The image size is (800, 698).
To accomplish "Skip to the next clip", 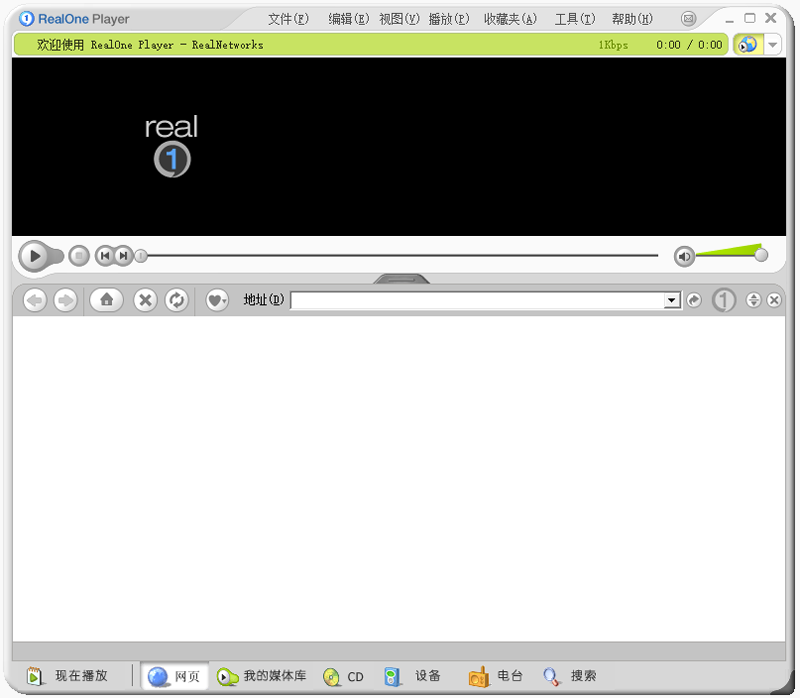I will pyautogui.click(x=123, y=256).
